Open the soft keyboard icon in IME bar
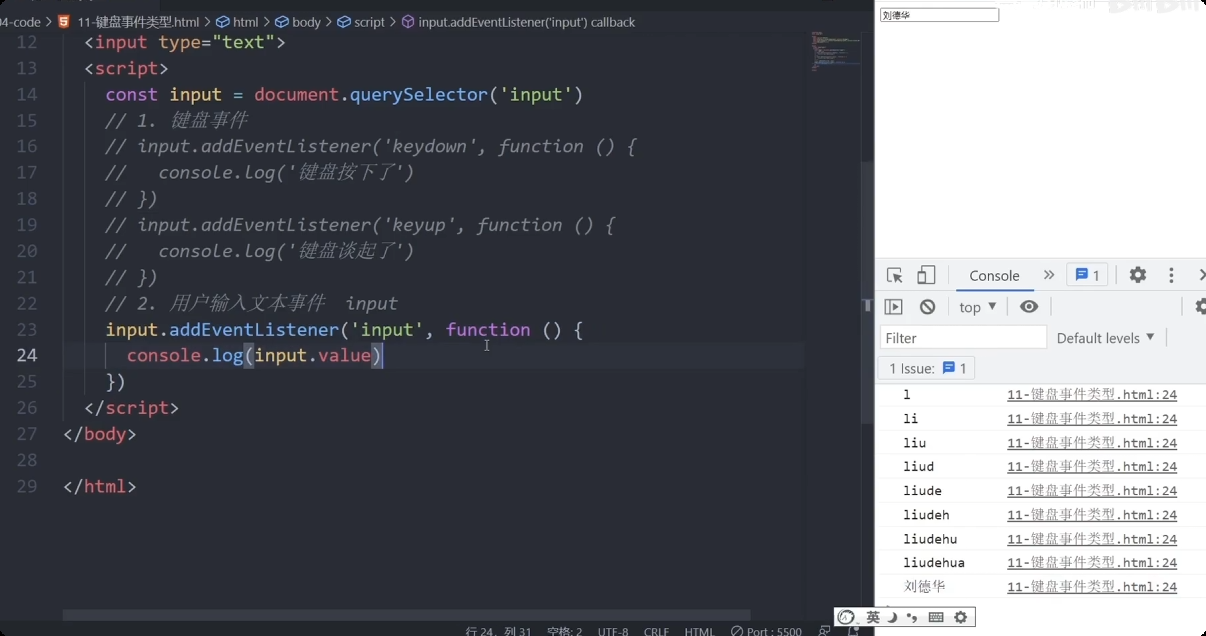 pyautogui.click(x=936, y=617)
